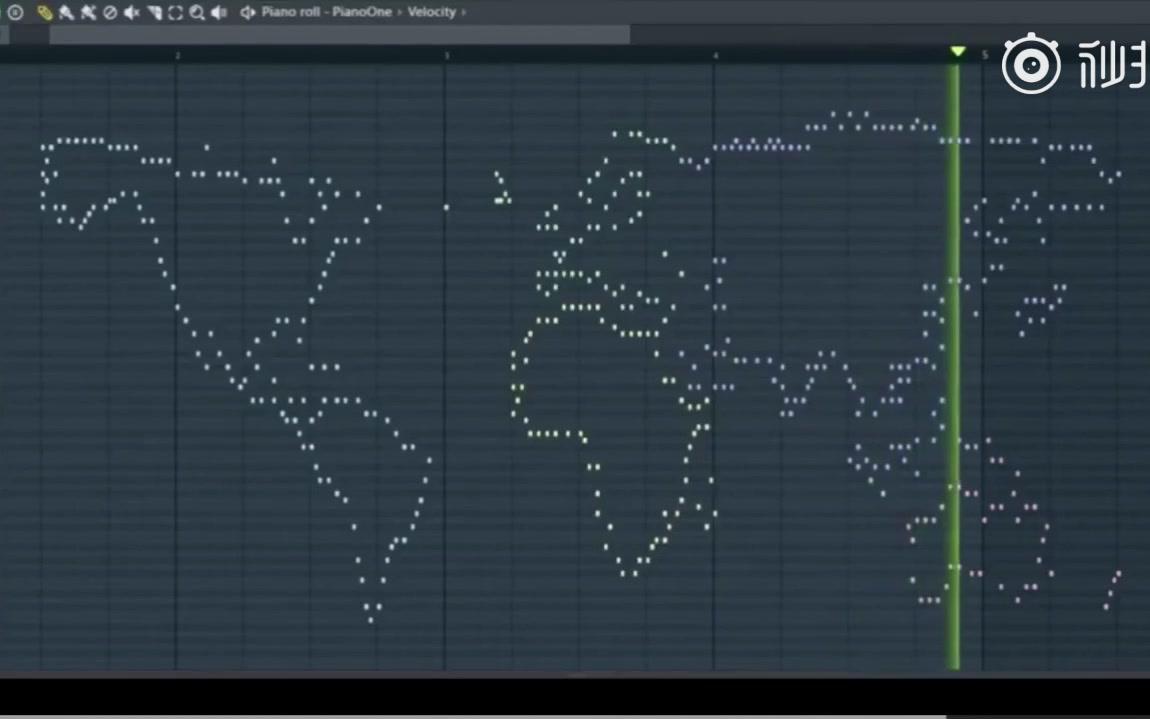Image resolution: width=1150 pixels, height=719 pixels.
Task: Select the Delete tool
Action: [110, 12]
